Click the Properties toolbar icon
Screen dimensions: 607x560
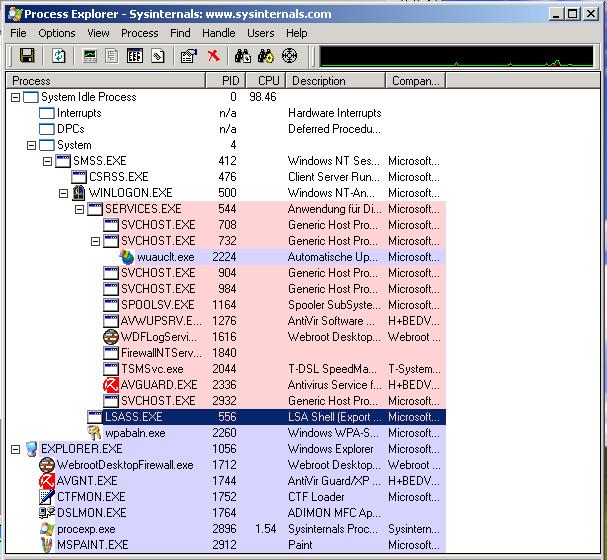tap(188, 56)
